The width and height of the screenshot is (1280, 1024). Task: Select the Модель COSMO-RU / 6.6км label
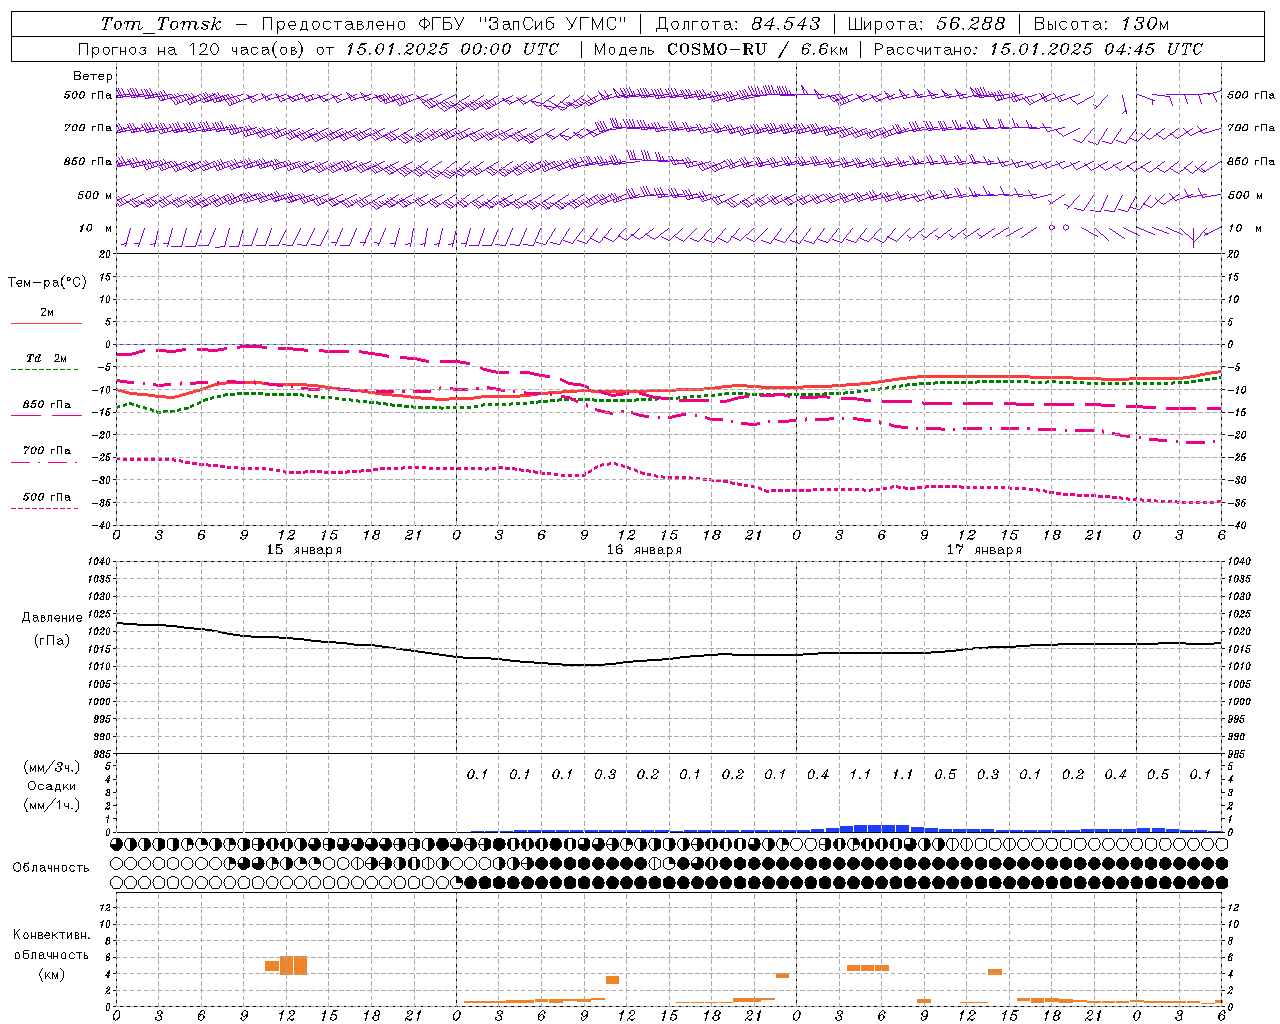click(720, 49)
